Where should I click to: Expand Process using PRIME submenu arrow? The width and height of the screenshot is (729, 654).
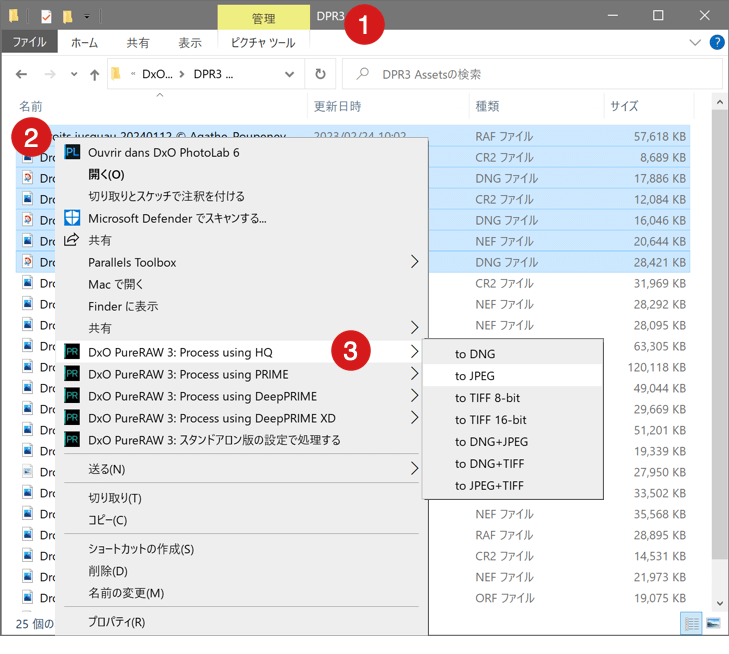click(x=414, y=373)
